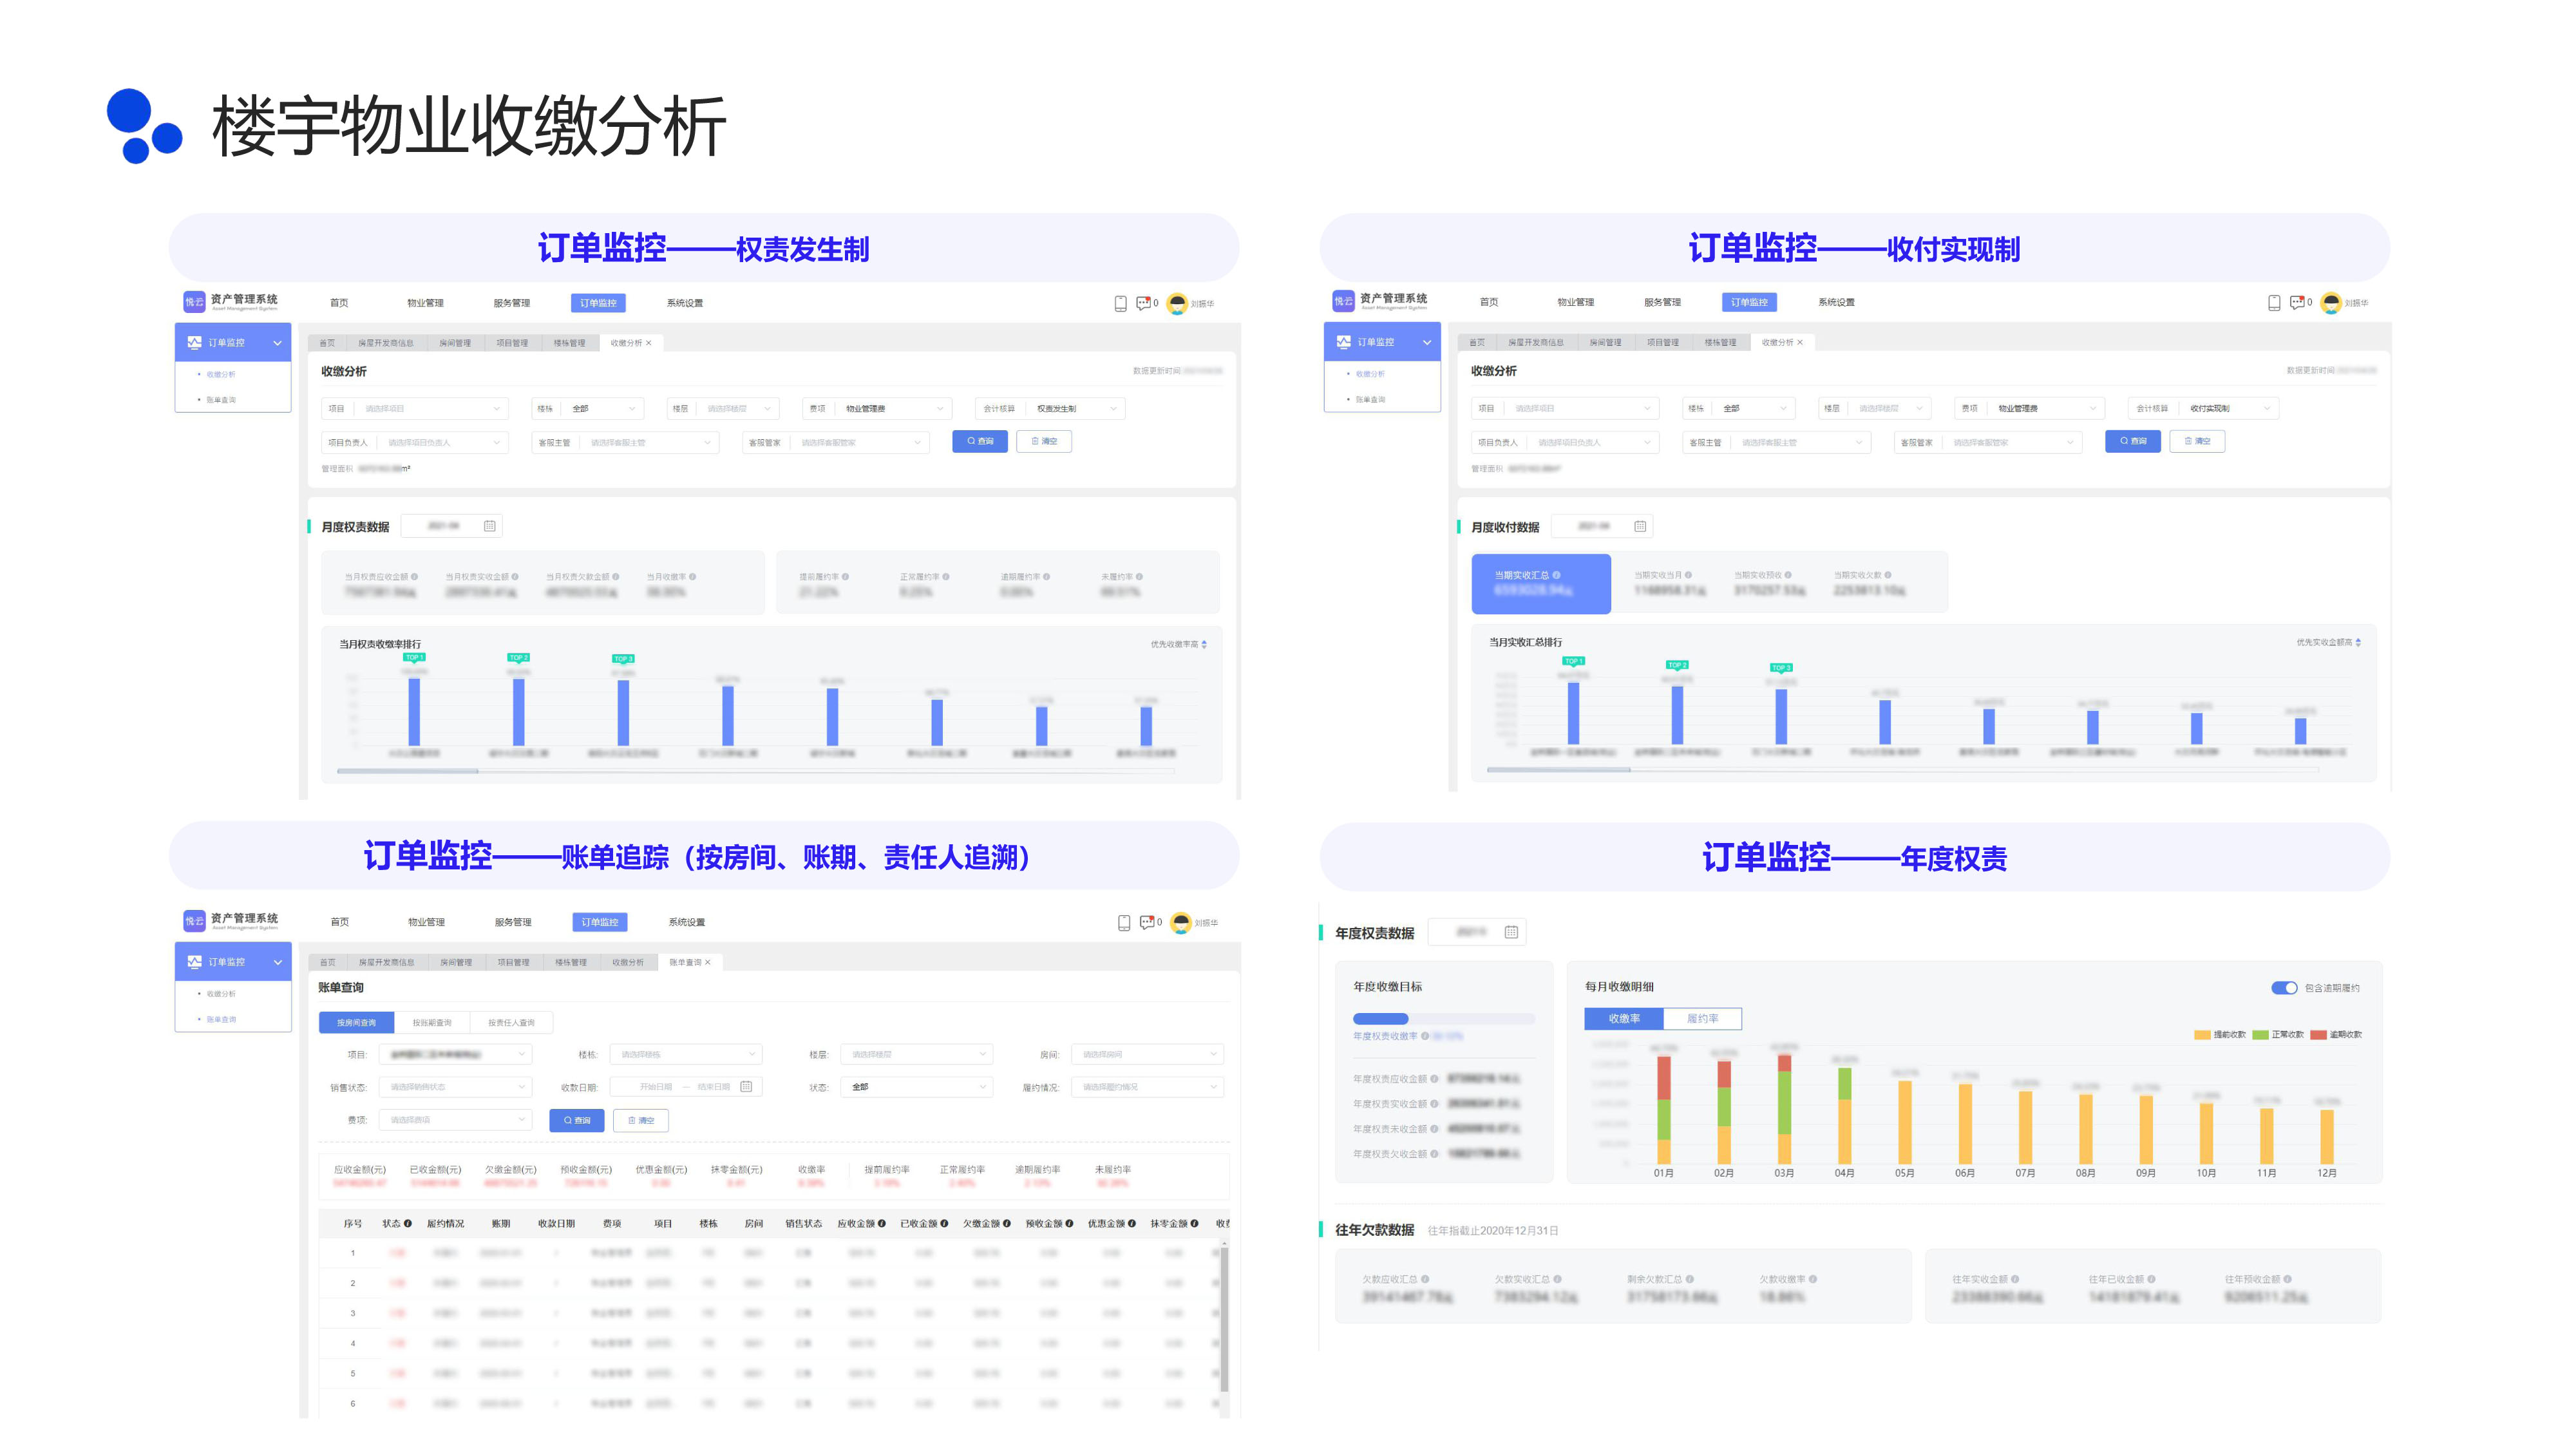Select 履约率 segment in 每月收缴明细

coord(1702,1018)
